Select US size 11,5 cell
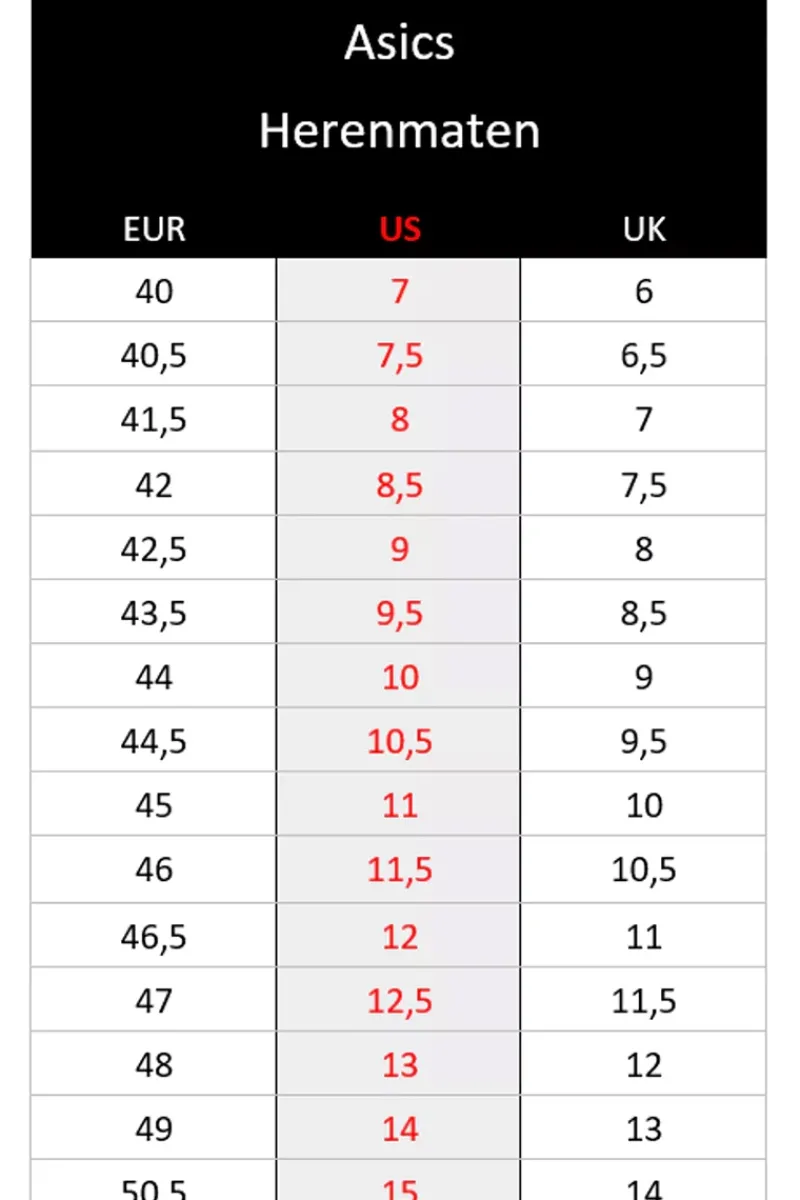The height and width of the screenshot is (1200, 800). (x=399, y=870)
